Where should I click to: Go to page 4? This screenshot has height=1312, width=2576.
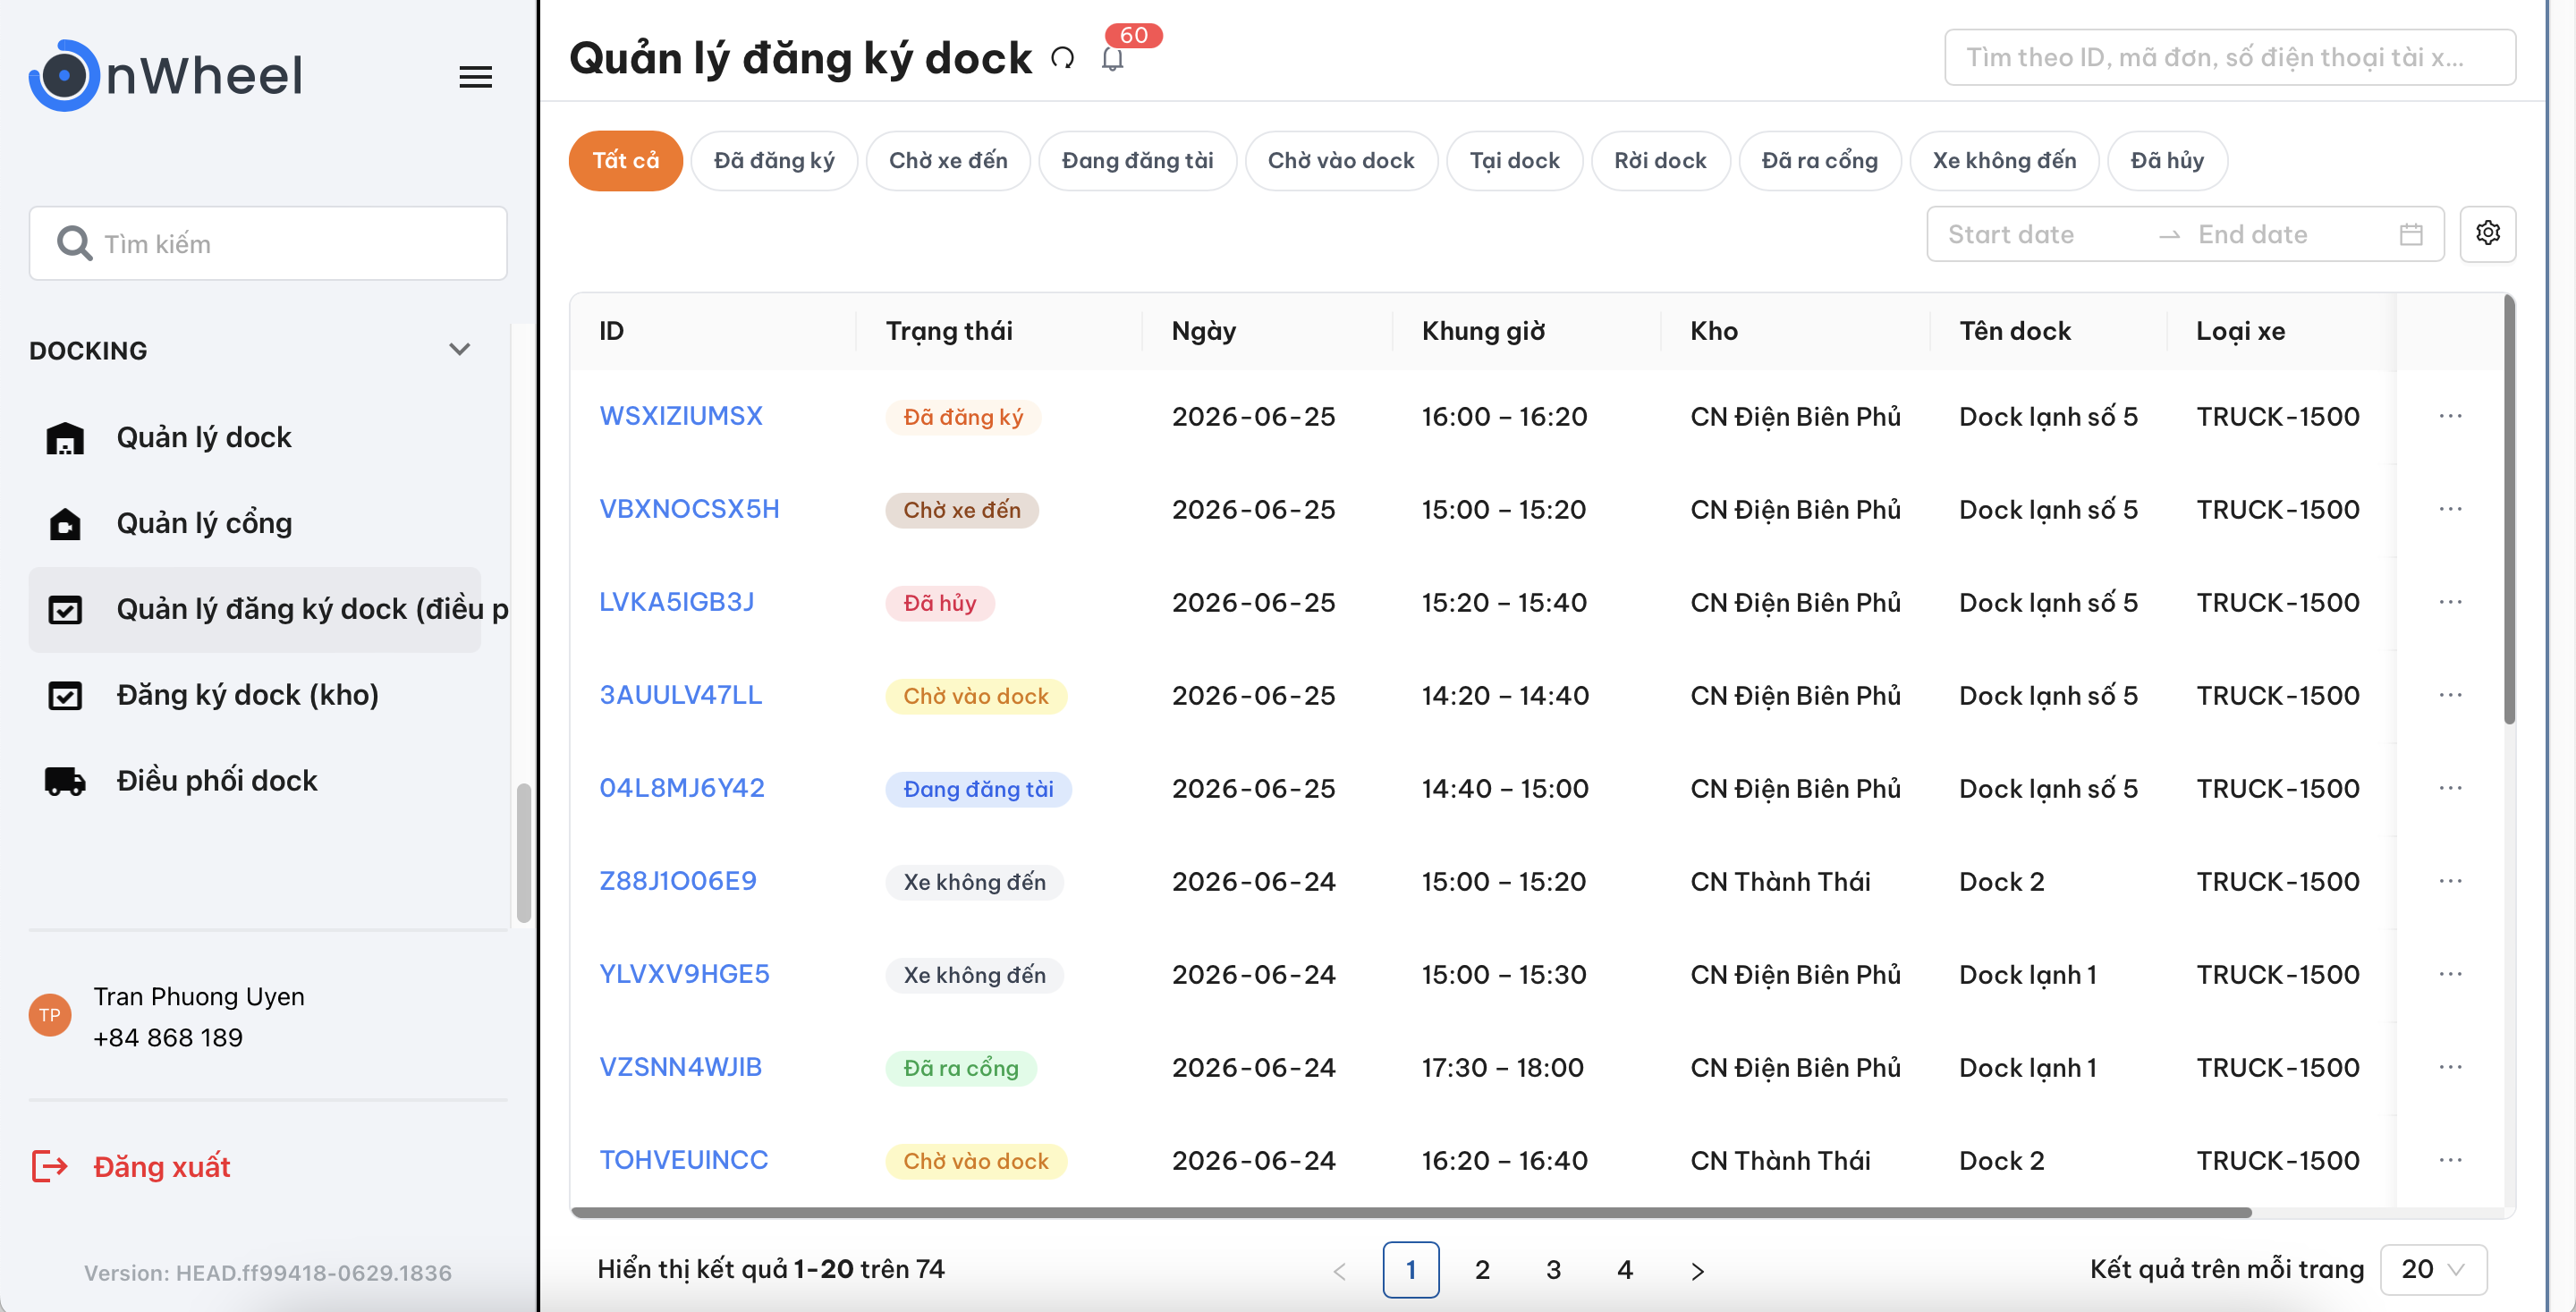pos(1625,1270)
